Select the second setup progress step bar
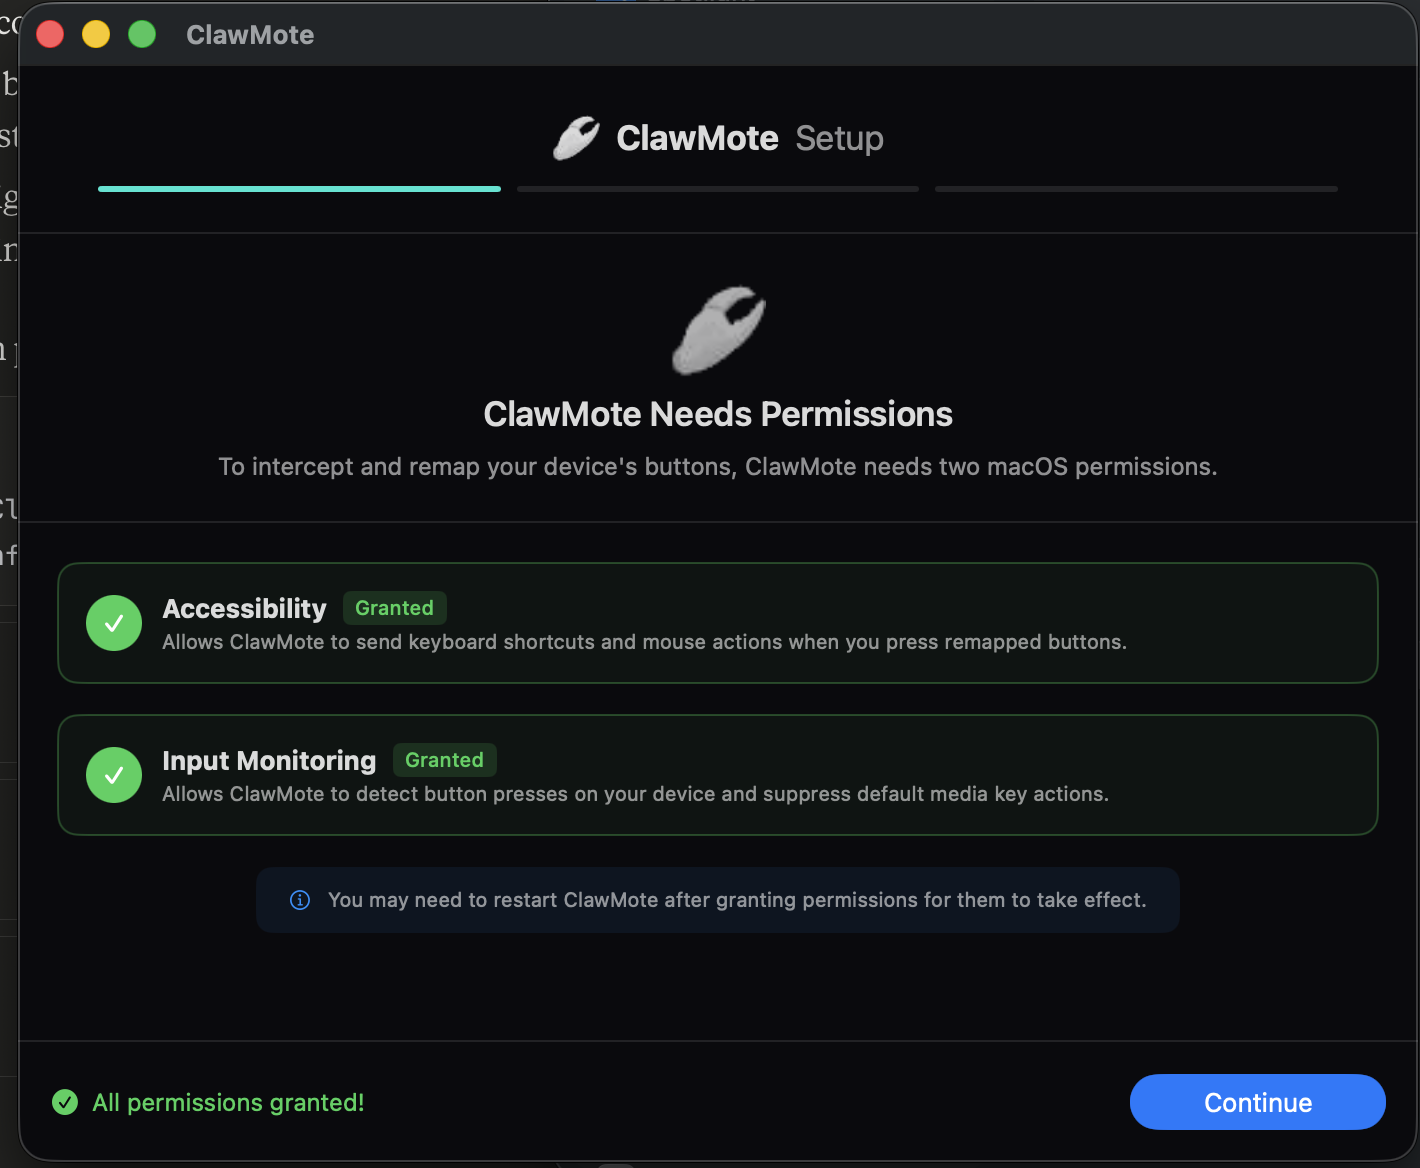This screenshot has width=1420, height=1168. (x=717, y=188)
